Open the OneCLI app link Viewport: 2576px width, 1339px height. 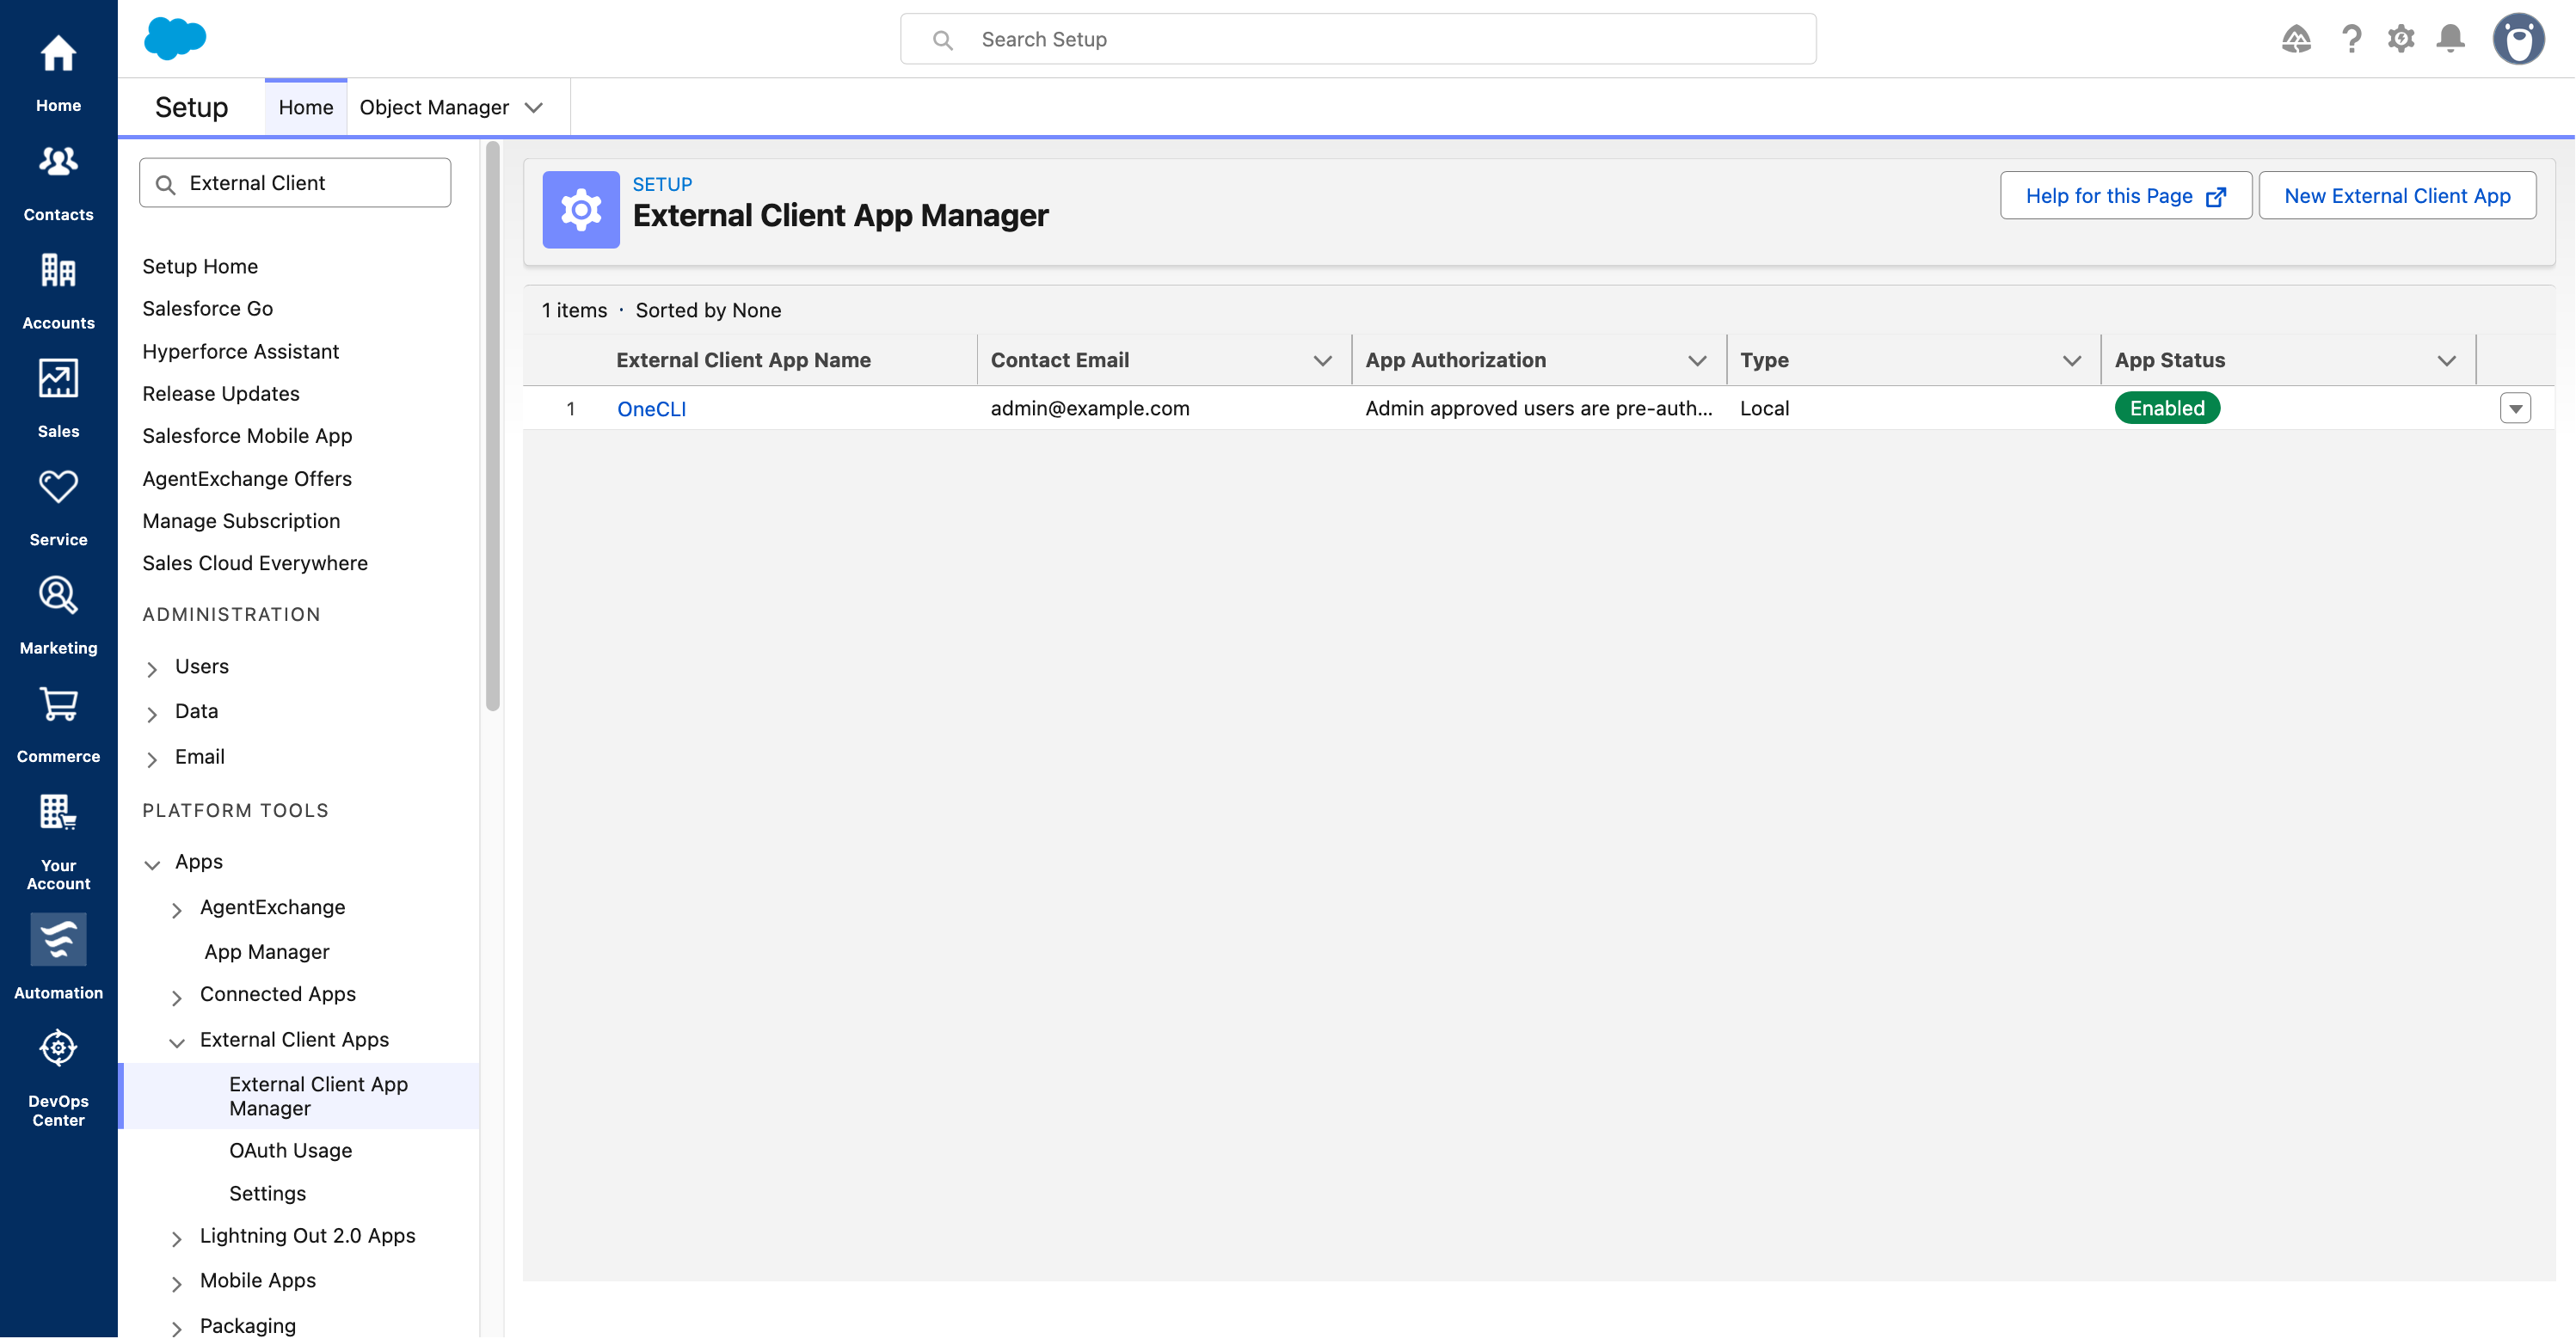651,408
